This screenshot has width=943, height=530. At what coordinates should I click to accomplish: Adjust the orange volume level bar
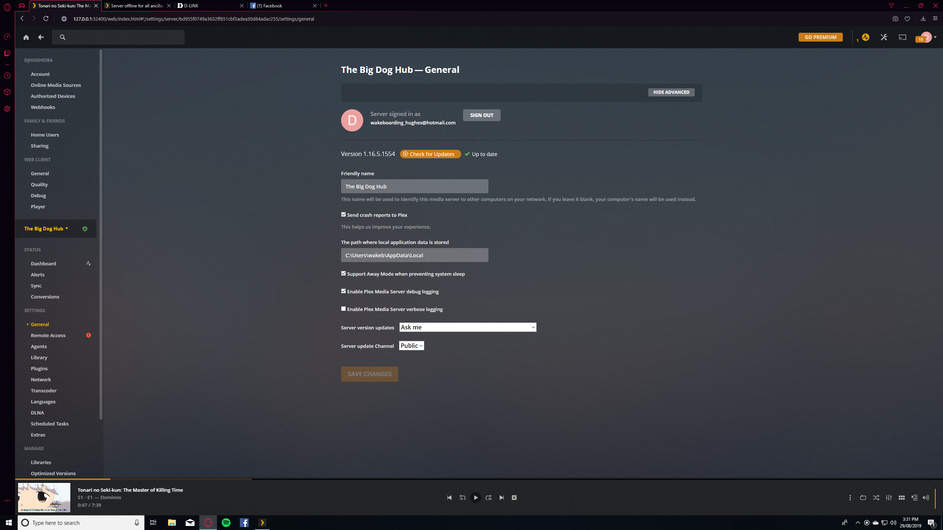click(935, 498)
